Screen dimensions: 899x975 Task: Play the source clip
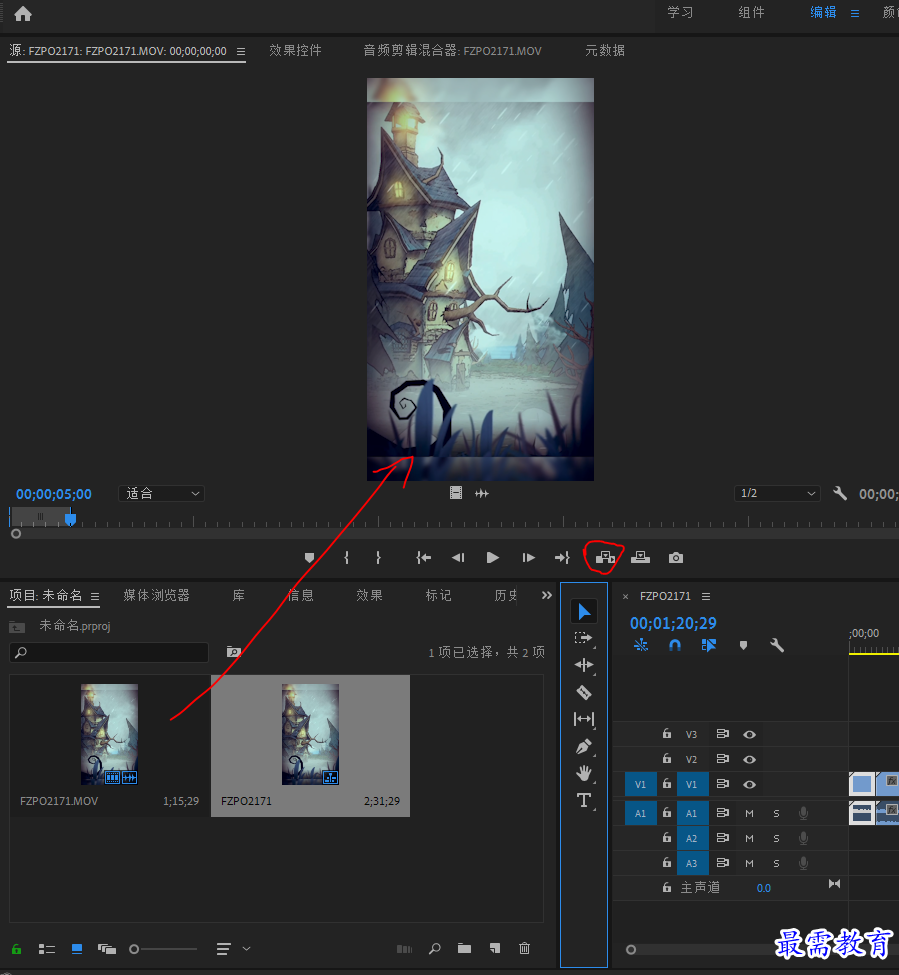(x=492, y=558)
